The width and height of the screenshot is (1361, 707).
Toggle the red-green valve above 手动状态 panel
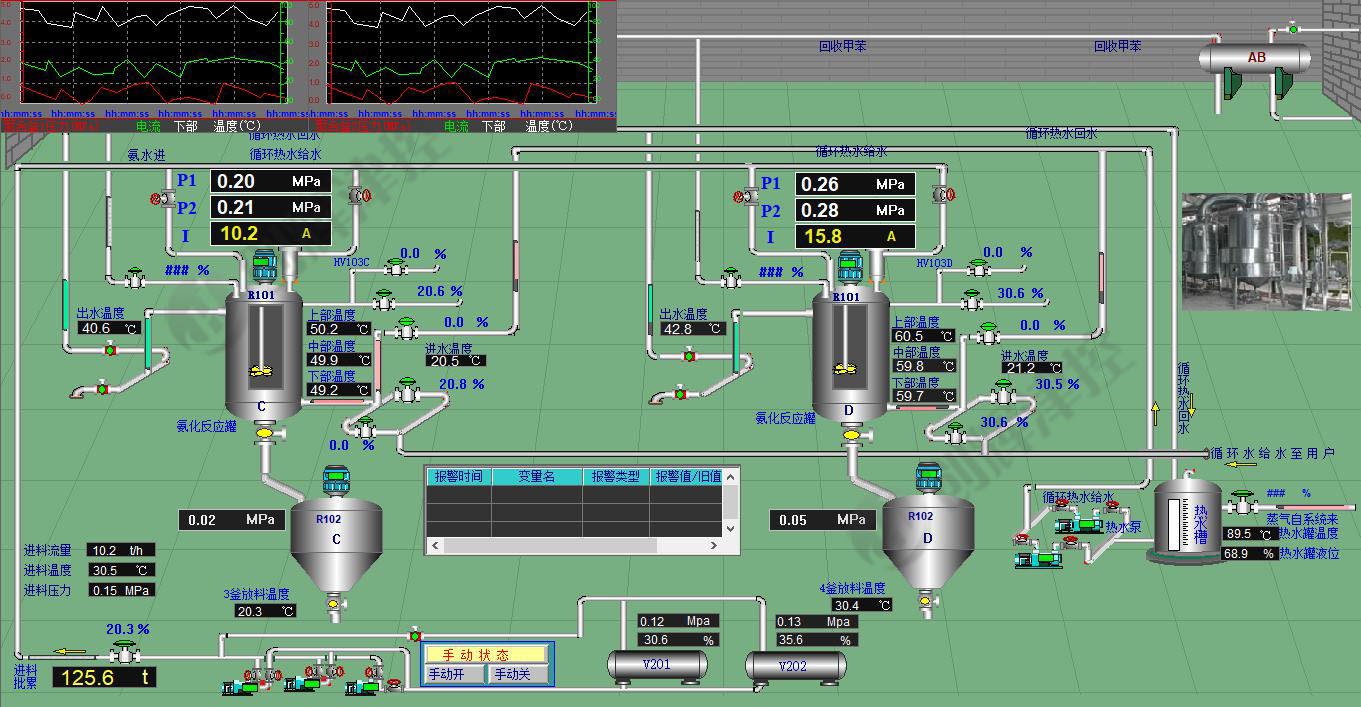[x=415, y=635]
